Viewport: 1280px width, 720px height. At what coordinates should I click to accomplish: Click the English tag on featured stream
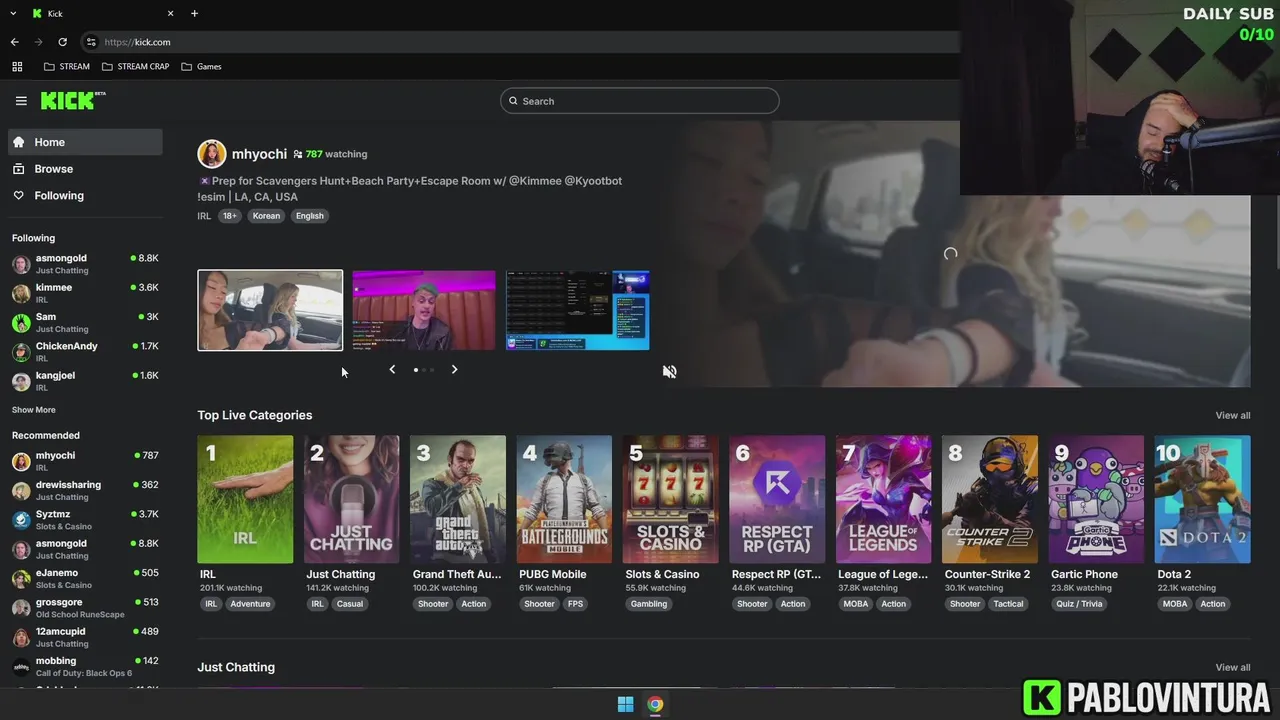[310, 216]
